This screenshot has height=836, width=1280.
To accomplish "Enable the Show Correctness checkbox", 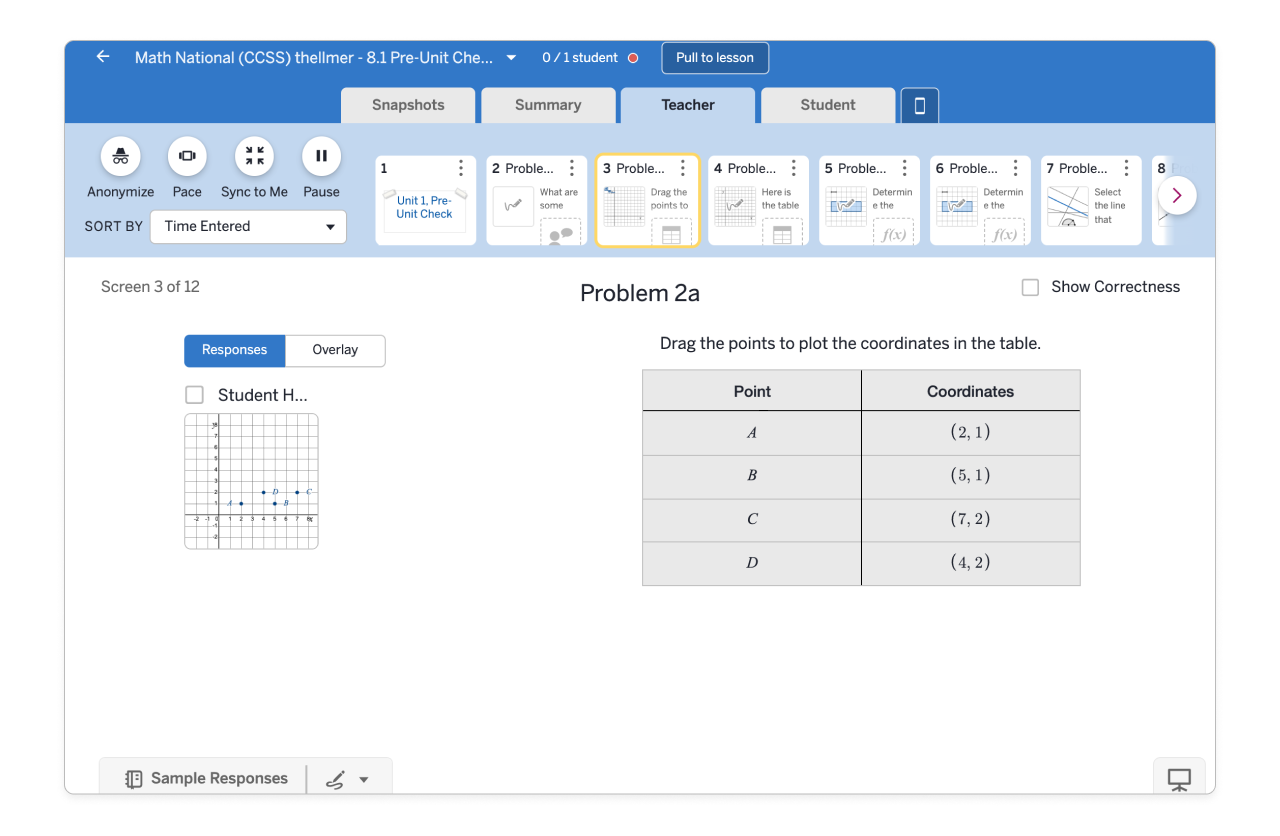I will coord(1030,288).
